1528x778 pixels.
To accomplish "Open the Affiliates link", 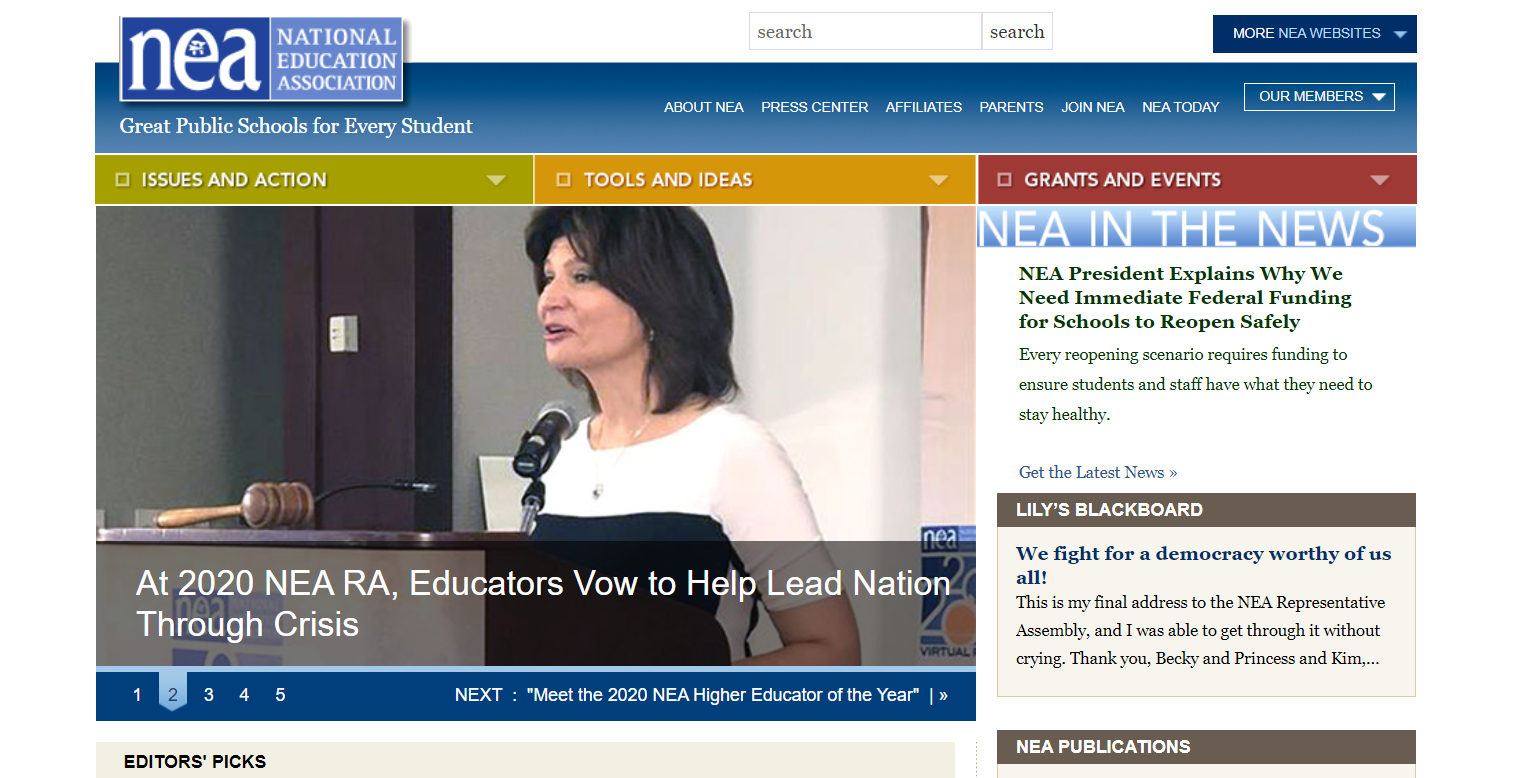I will tap(923, 107).
